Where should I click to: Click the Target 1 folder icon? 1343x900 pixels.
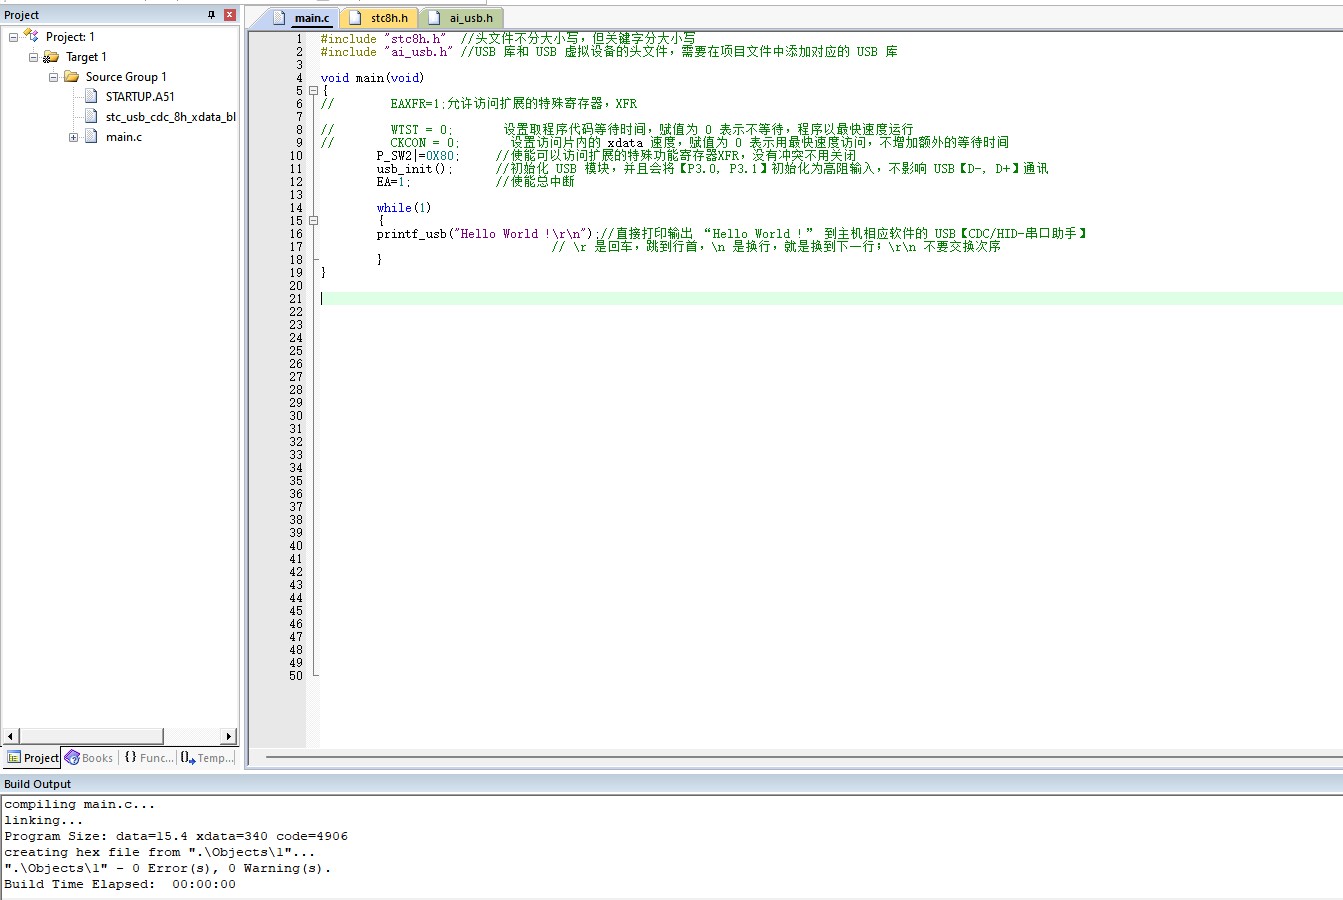click(51, 57)
